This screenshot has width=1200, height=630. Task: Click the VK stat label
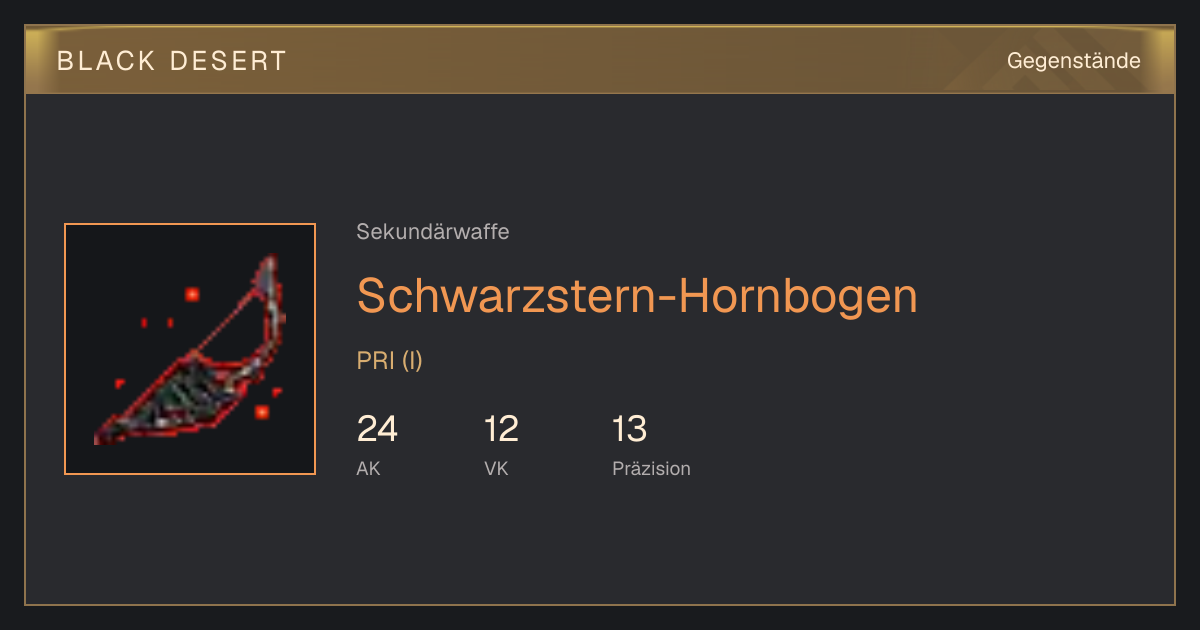pos(496,468)
